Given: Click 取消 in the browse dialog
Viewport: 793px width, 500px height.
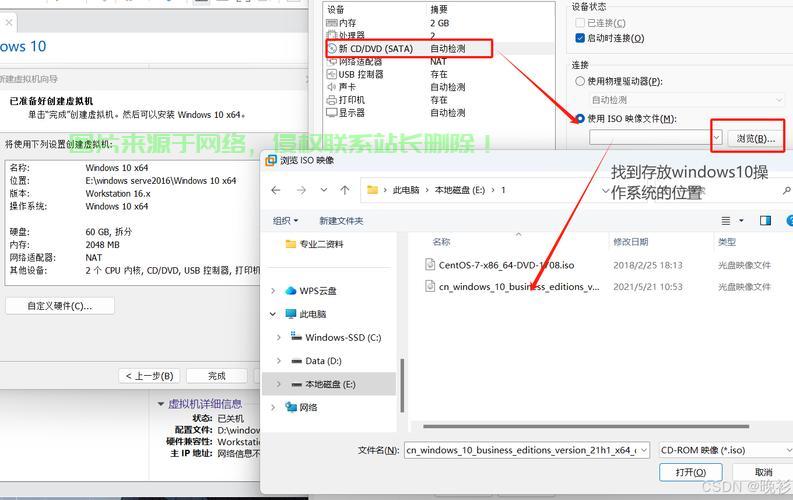Looking at the screenshot, I should 763,472.
